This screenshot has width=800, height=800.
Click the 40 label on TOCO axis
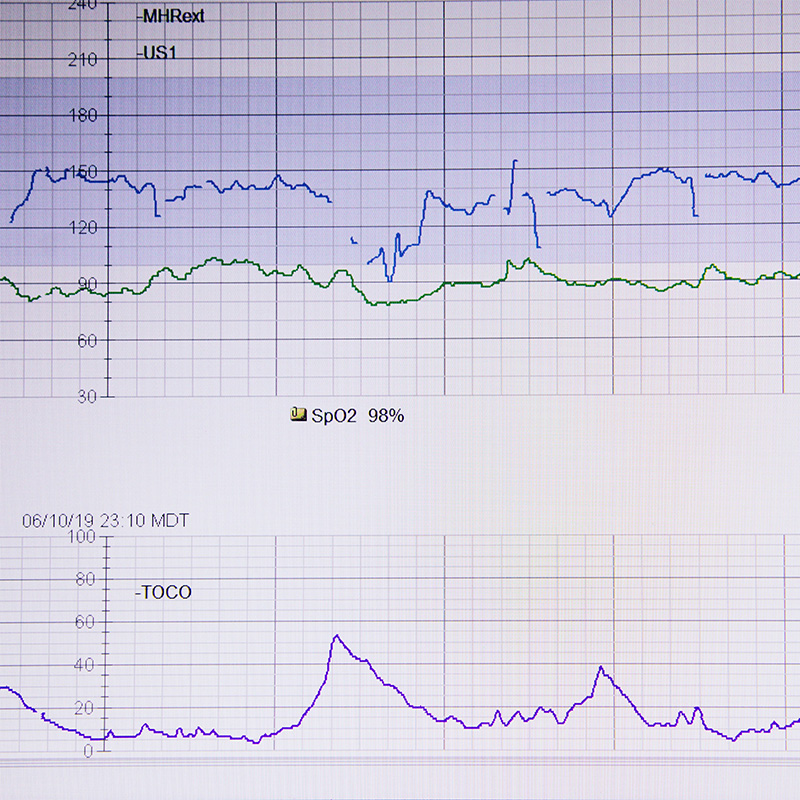click(84, 665)
